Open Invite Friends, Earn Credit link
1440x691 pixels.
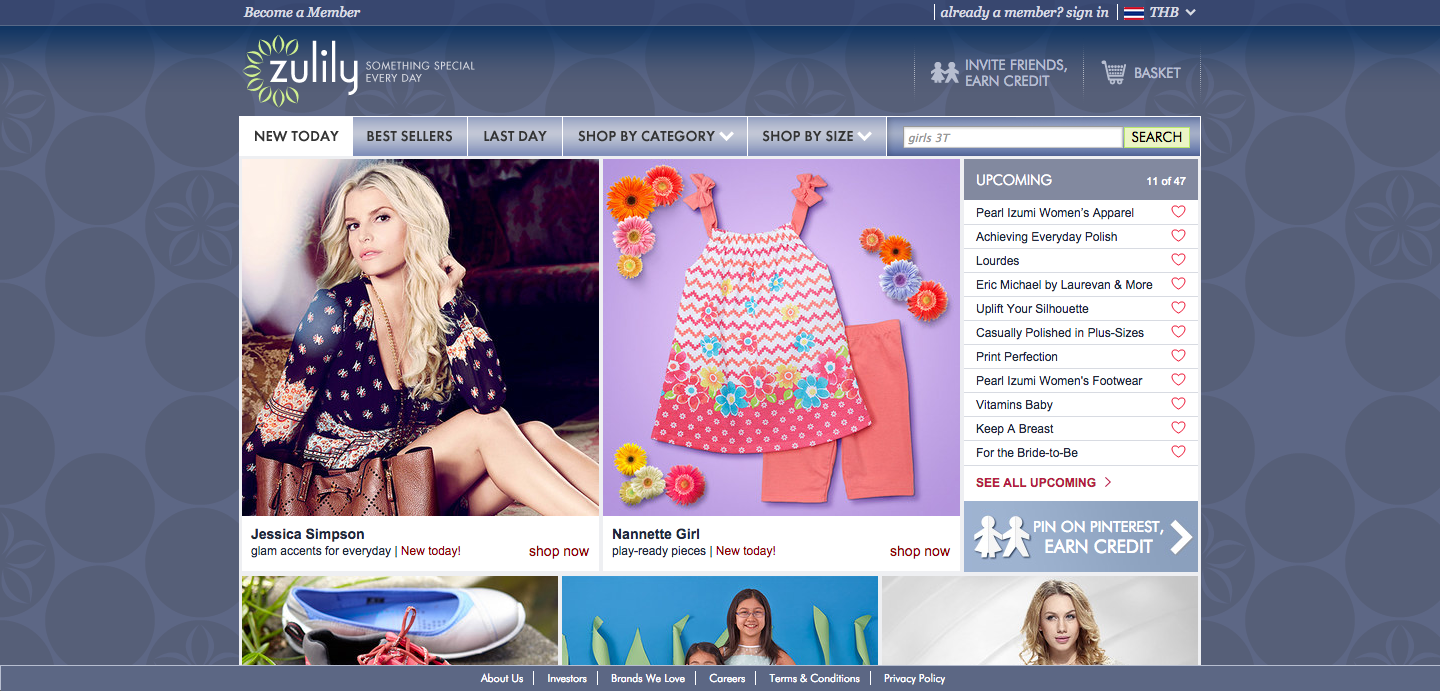click(x=1016, y=73)
